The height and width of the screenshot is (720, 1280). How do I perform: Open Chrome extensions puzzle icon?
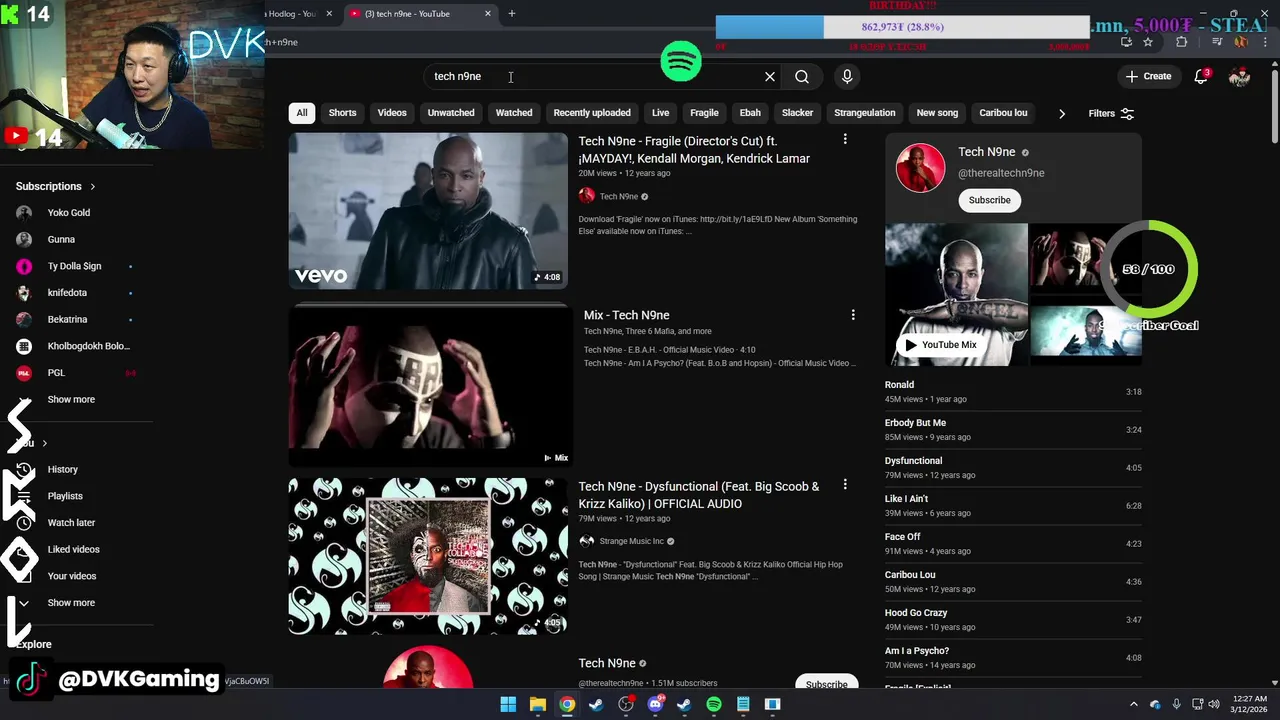(x=1181, y=42)
